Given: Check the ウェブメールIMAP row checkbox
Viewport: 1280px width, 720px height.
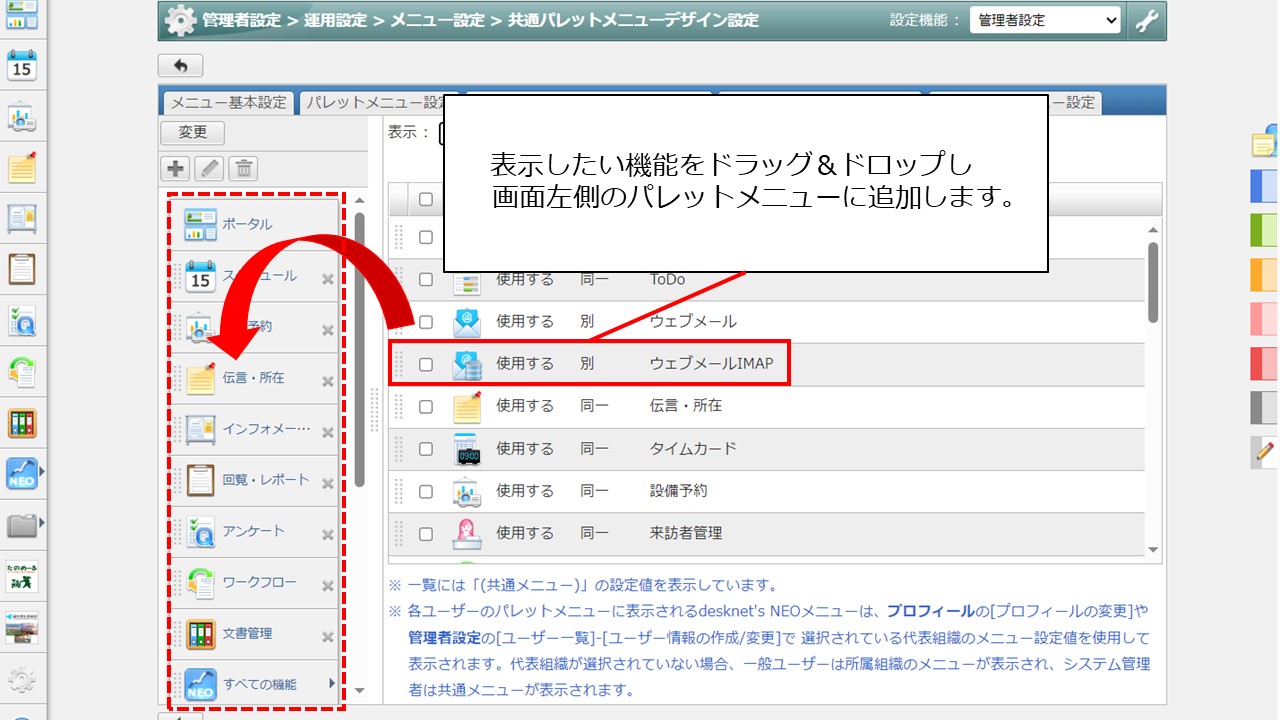Looking at the screenshot, I should click(x=424, y=363).
